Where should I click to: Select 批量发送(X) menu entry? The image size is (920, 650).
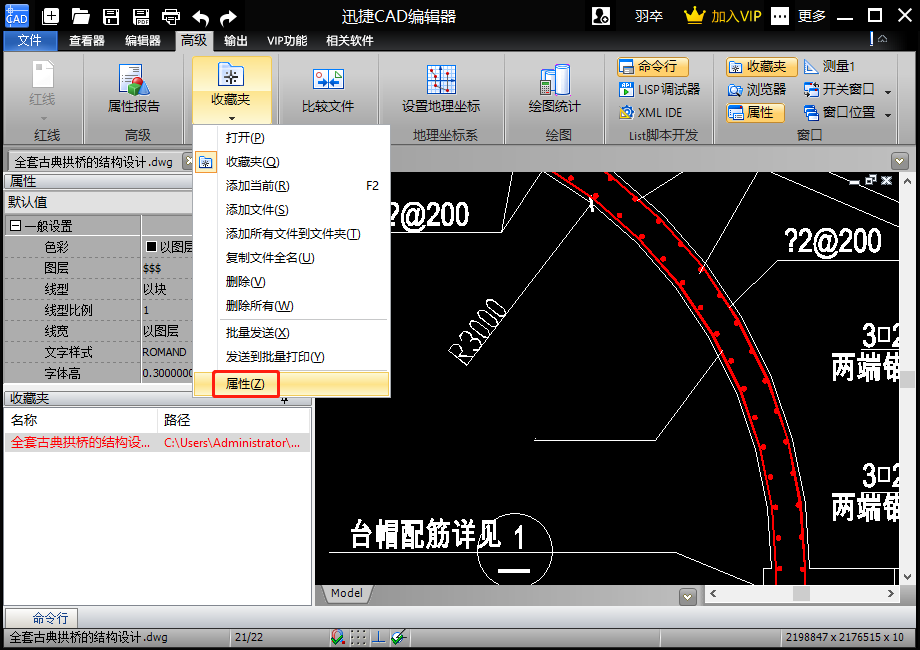pyautogui.click(x=292, y=333)
